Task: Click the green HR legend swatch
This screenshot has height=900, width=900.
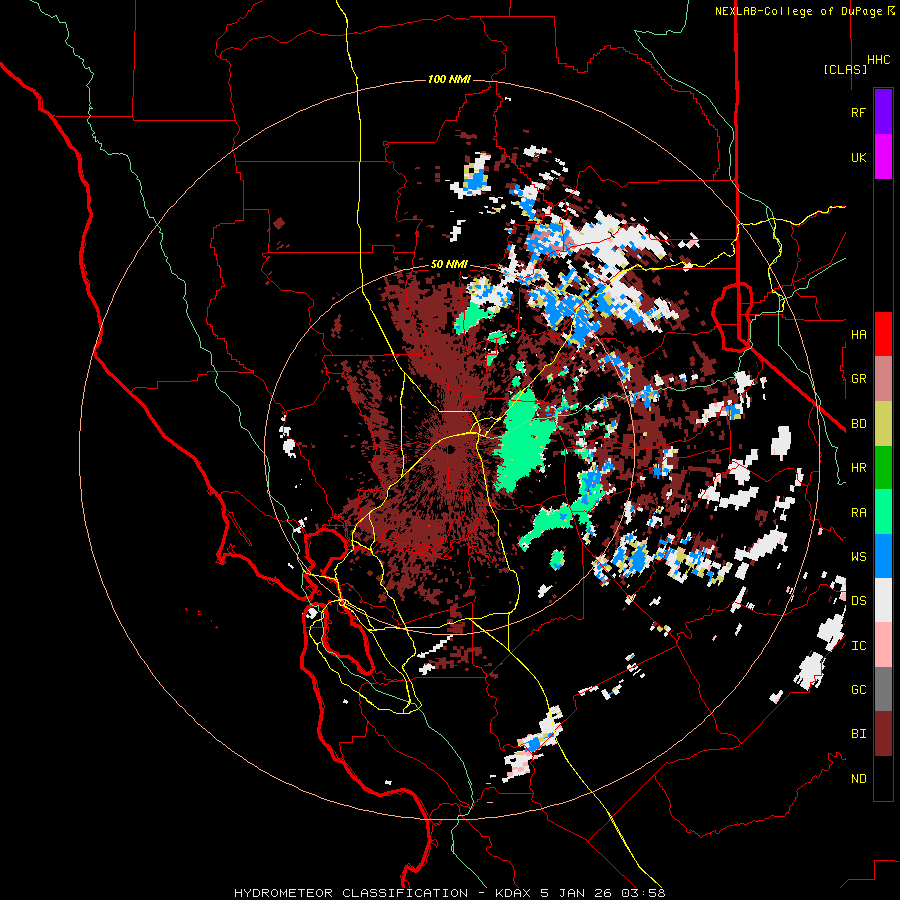Action: pyautogui.click(x=883, y=468)
